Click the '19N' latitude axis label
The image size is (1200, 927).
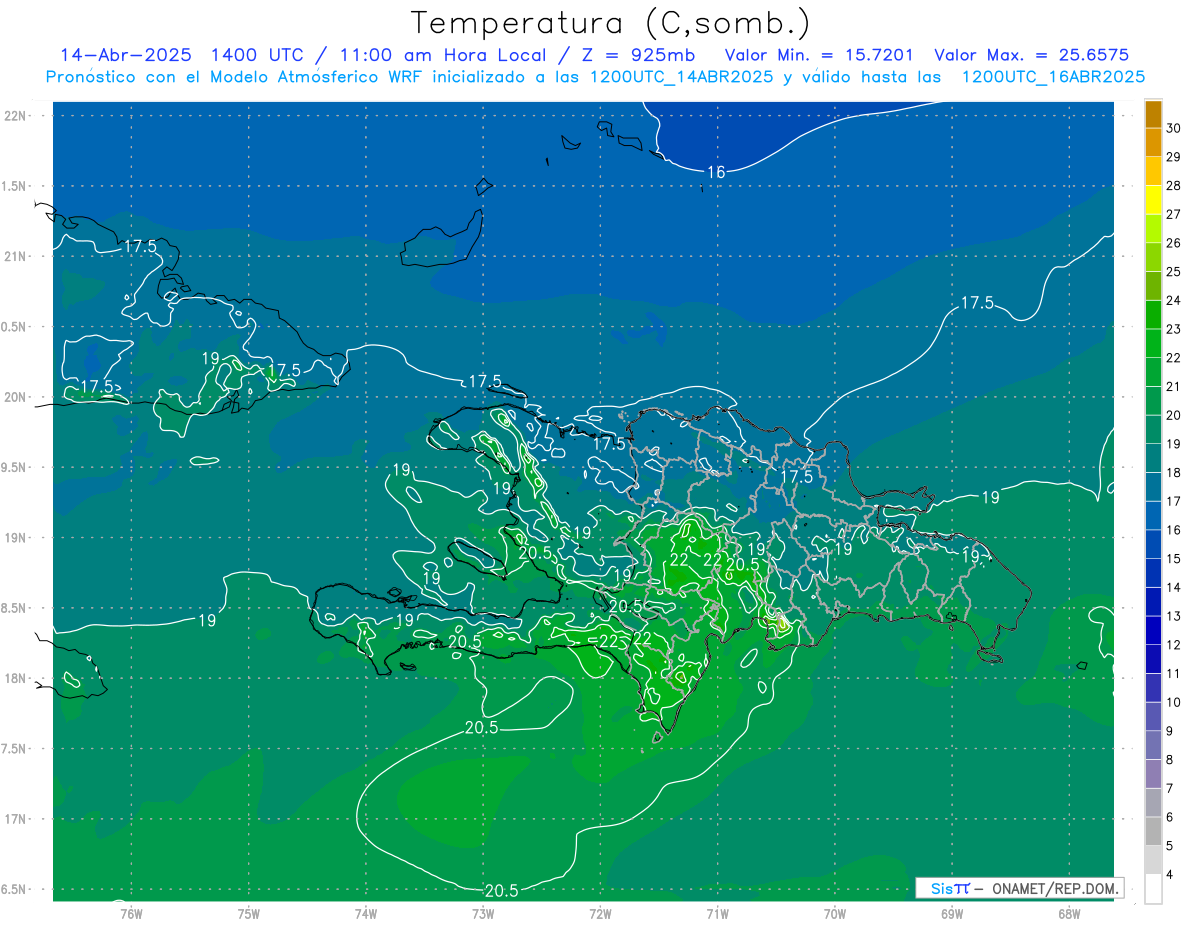(16, 538)
